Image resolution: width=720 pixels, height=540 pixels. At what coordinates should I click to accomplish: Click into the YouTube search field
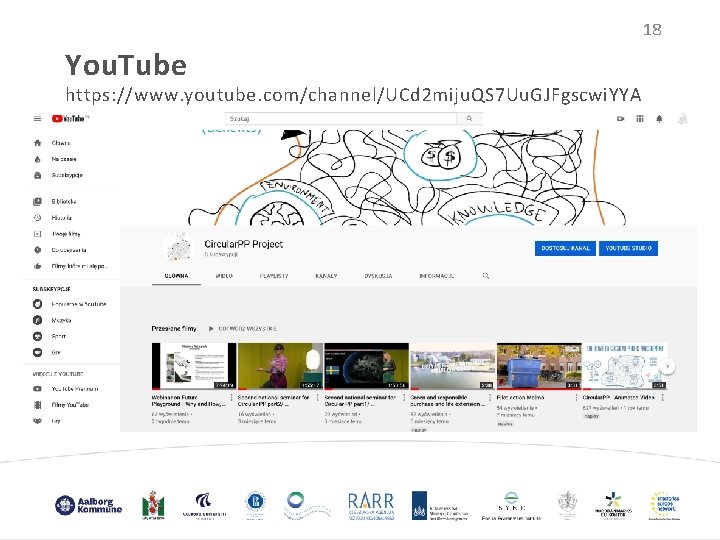tap(341, 118)
